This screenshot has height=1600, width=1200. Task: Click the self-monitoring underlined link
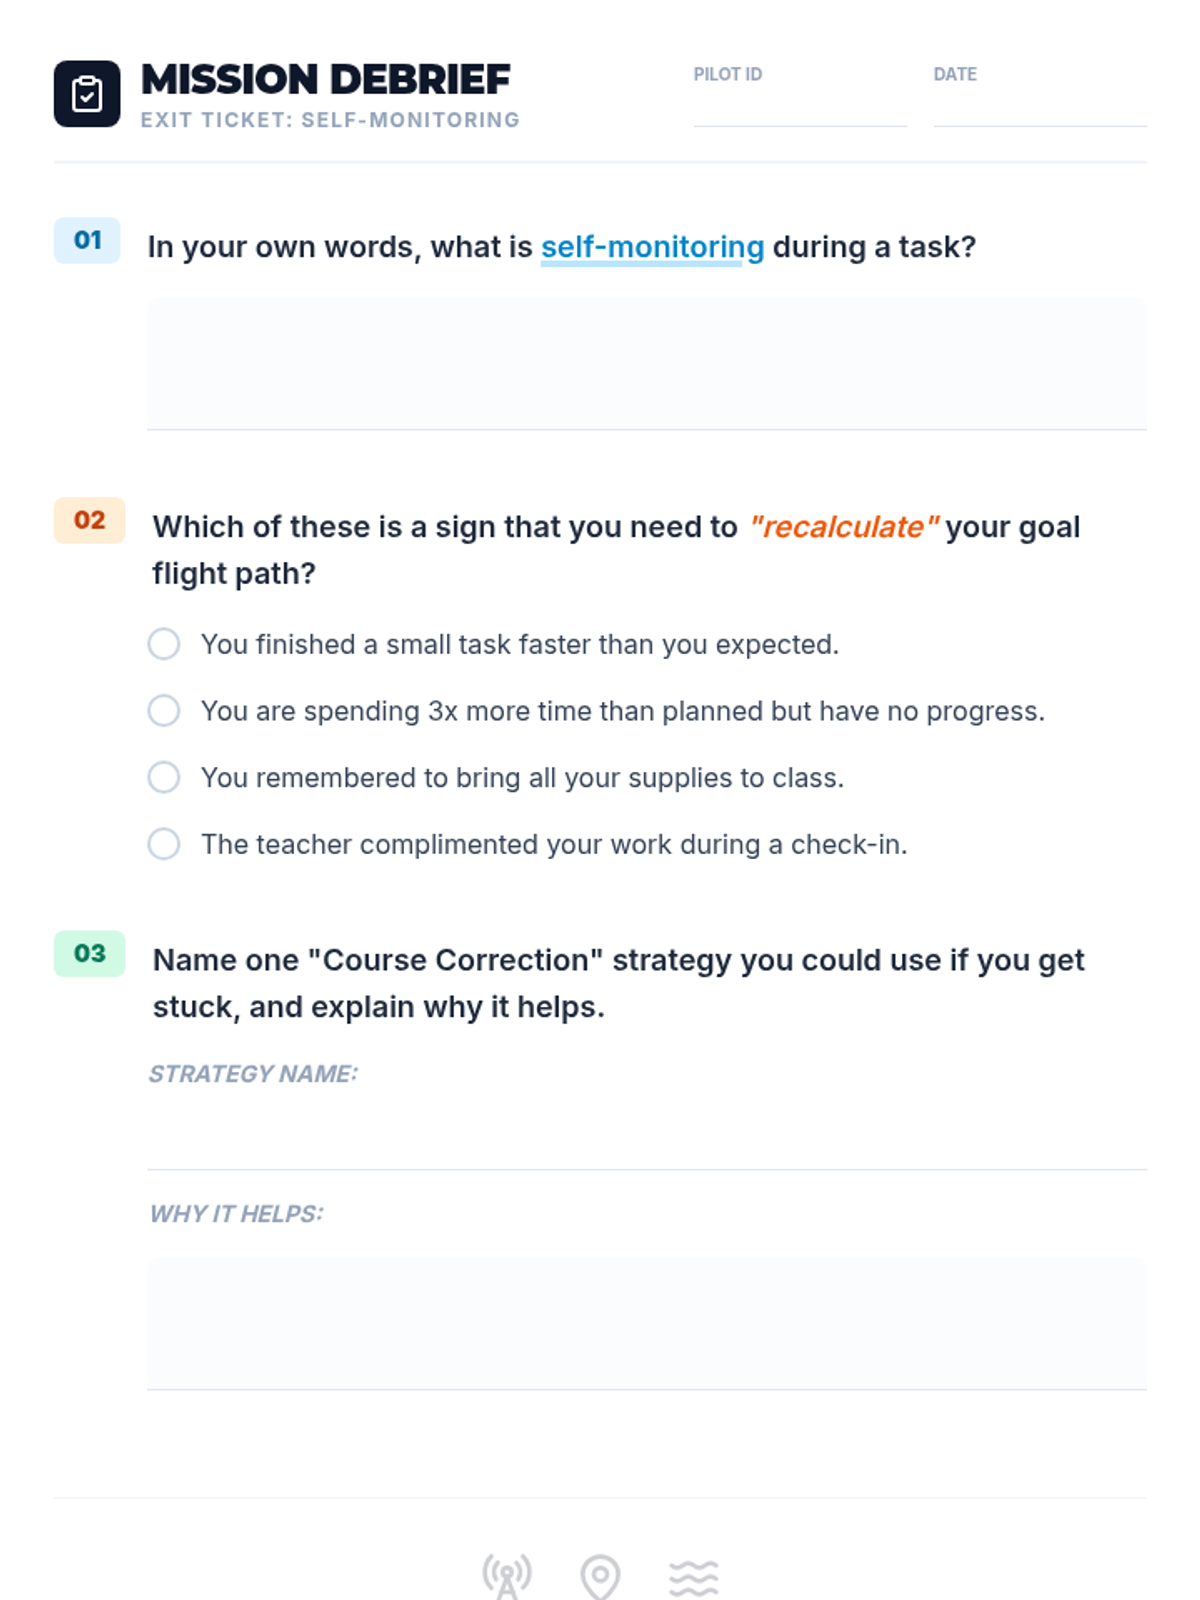(x=652, y=247)
